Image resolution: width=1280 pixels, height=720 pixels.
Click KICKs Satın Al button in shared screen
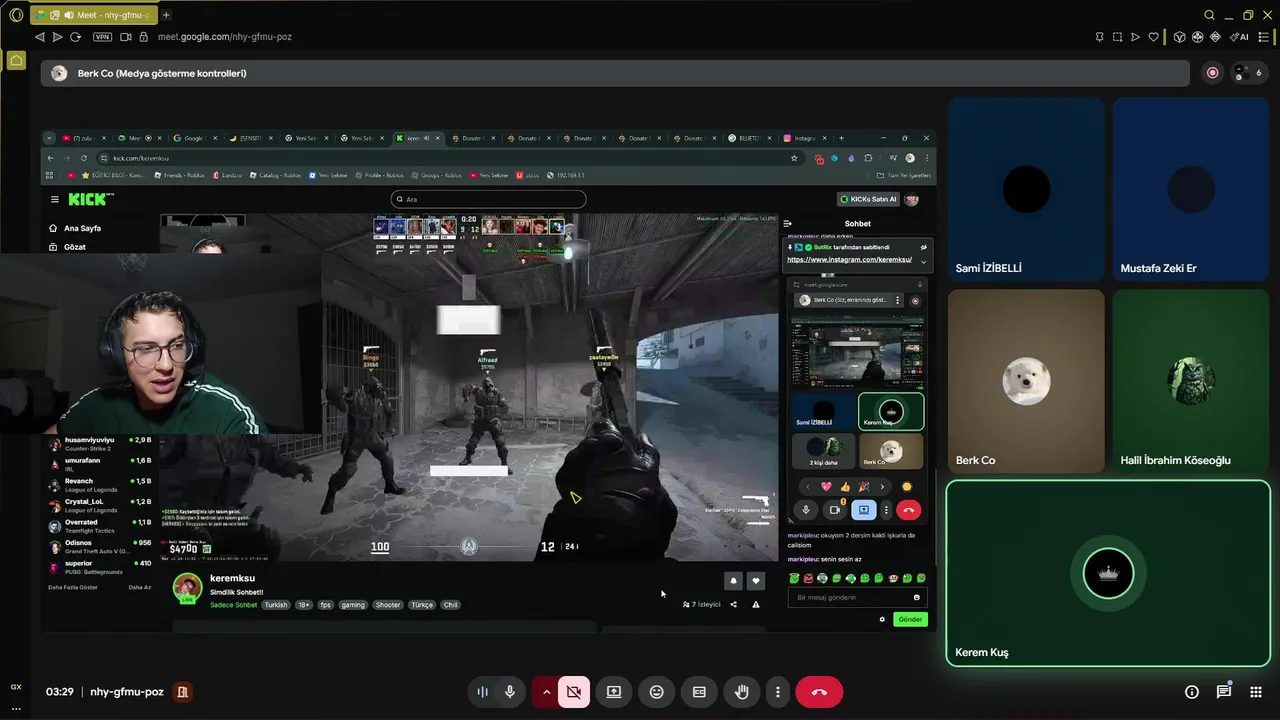point(868,199)
